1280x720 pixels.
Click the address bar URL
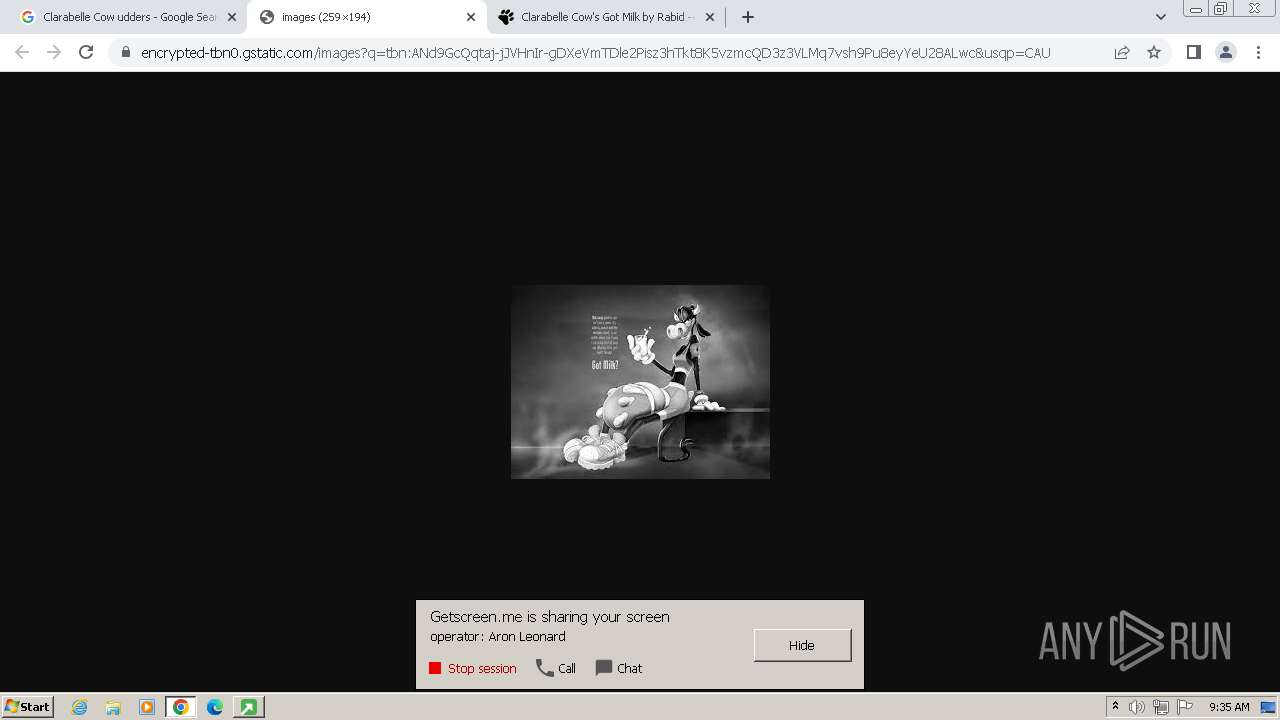(596, 53)
